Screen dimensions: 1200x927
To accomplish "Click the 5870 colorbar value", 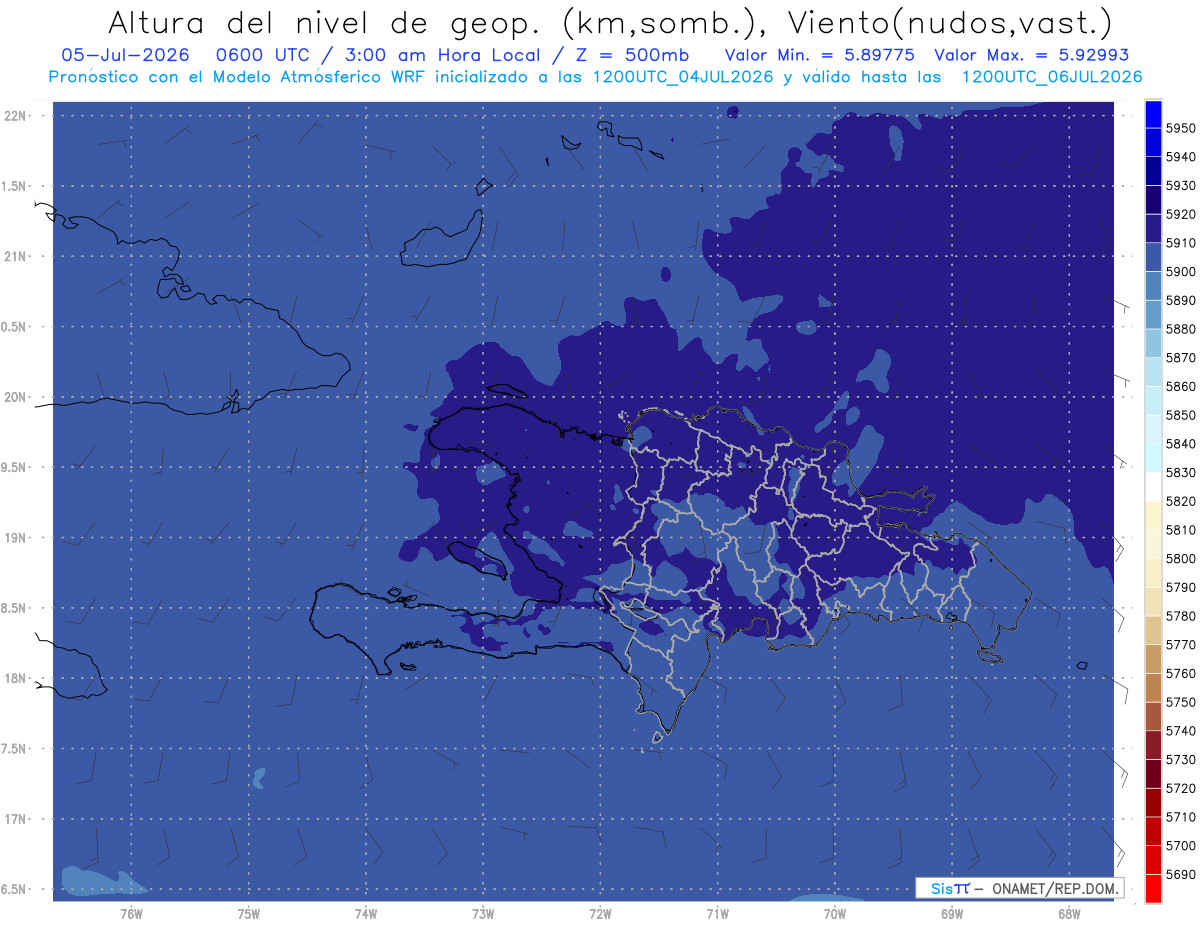I will tap(1180, 357).
